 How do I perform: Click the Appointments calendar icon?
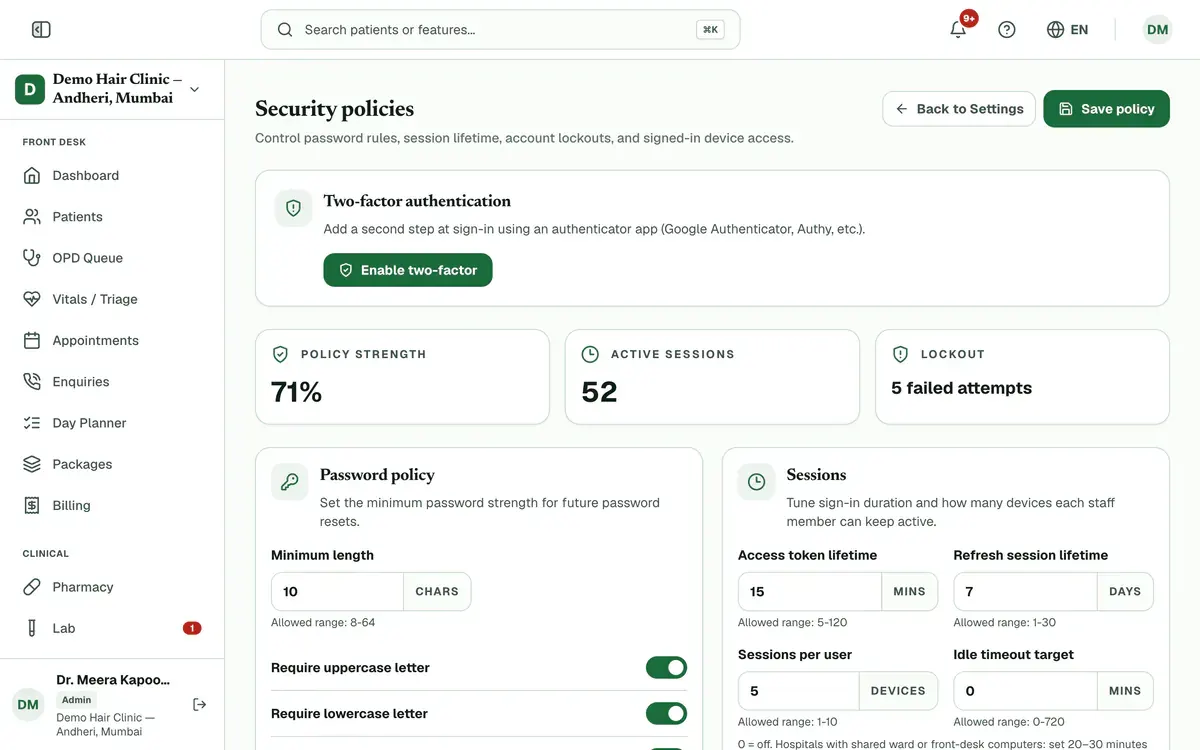[32, 341]
